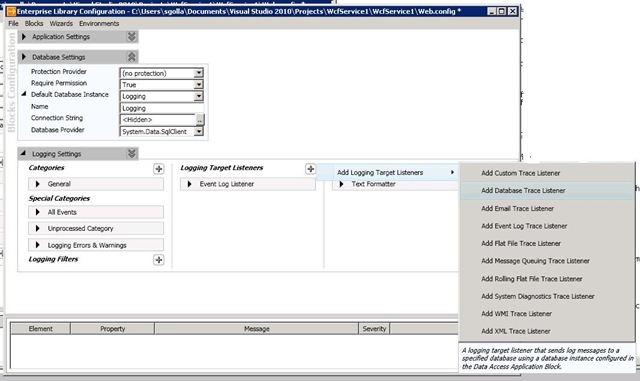640x381 pixels.
Task: Click the Enterprise Library title bar icon
Action: pos(11,11)
